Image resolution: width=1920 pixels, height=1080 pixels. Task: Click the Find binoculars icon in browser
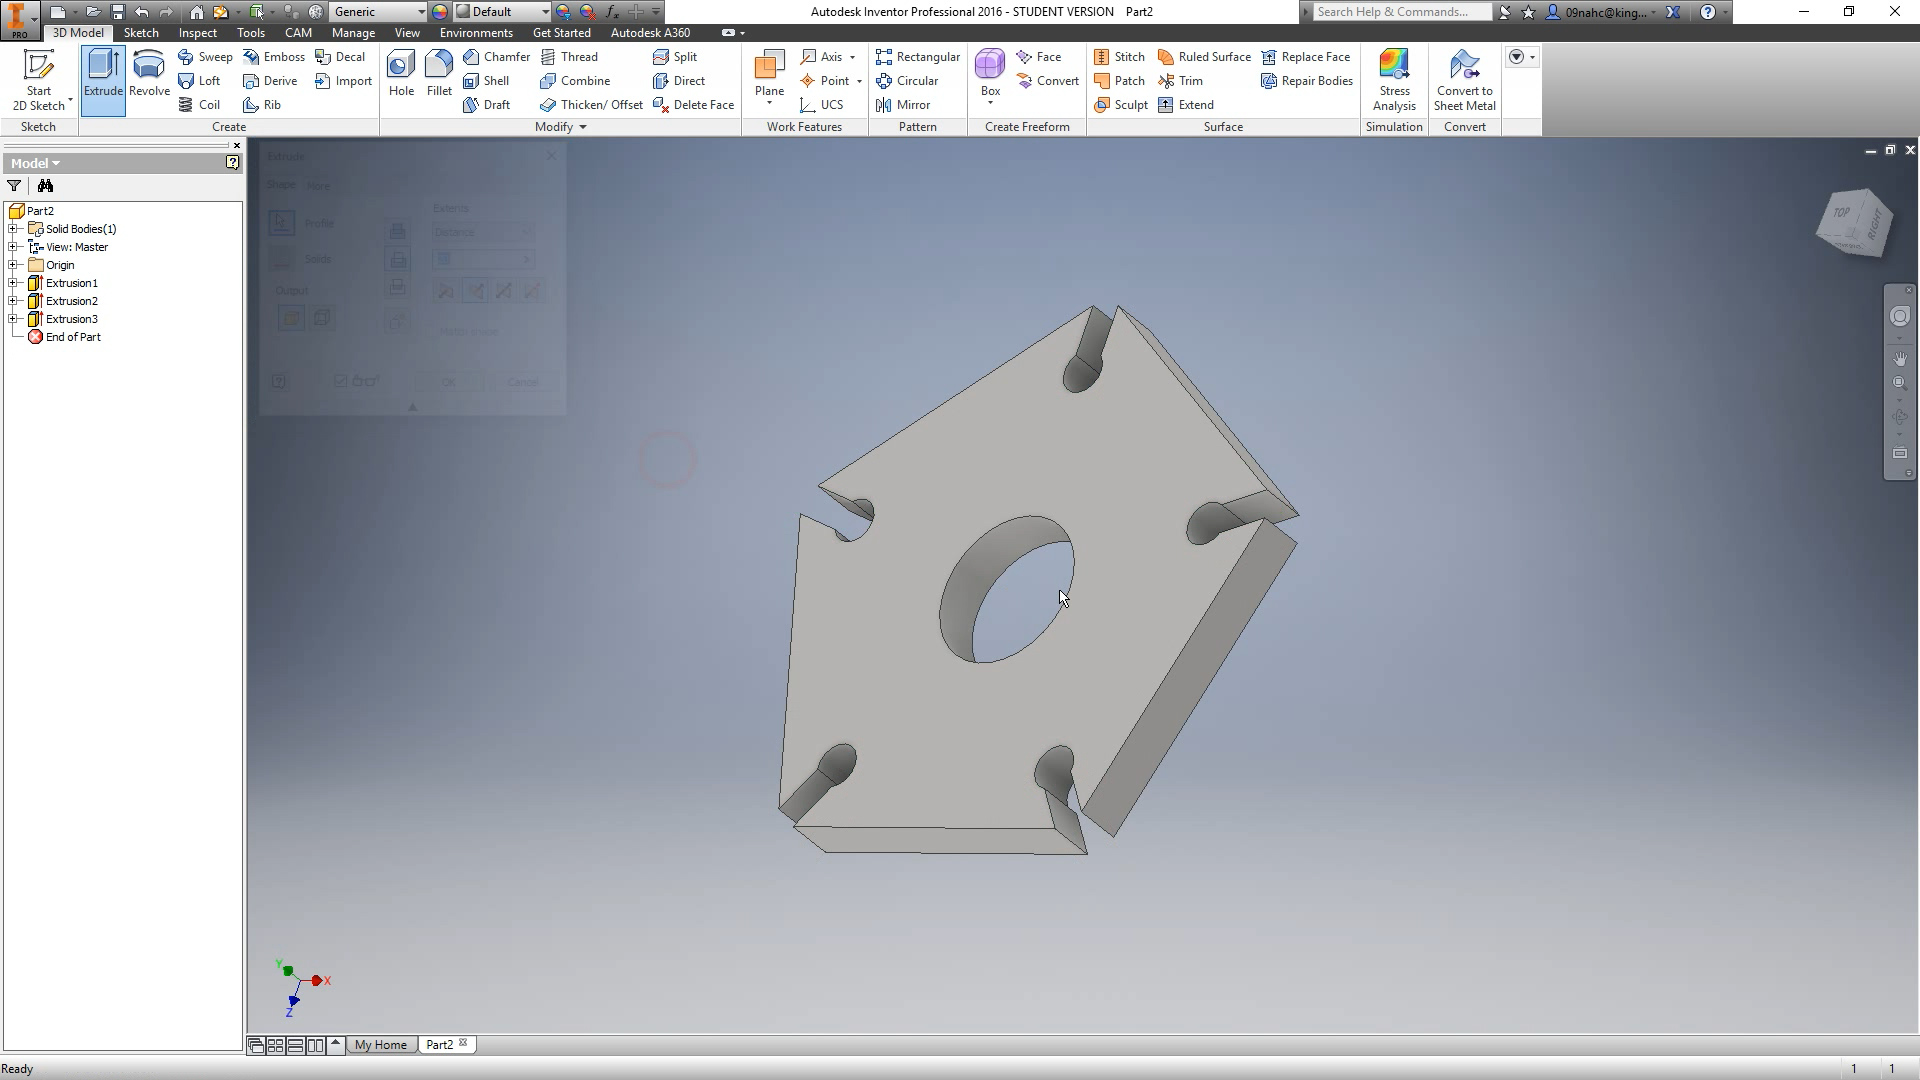(45, 186)
